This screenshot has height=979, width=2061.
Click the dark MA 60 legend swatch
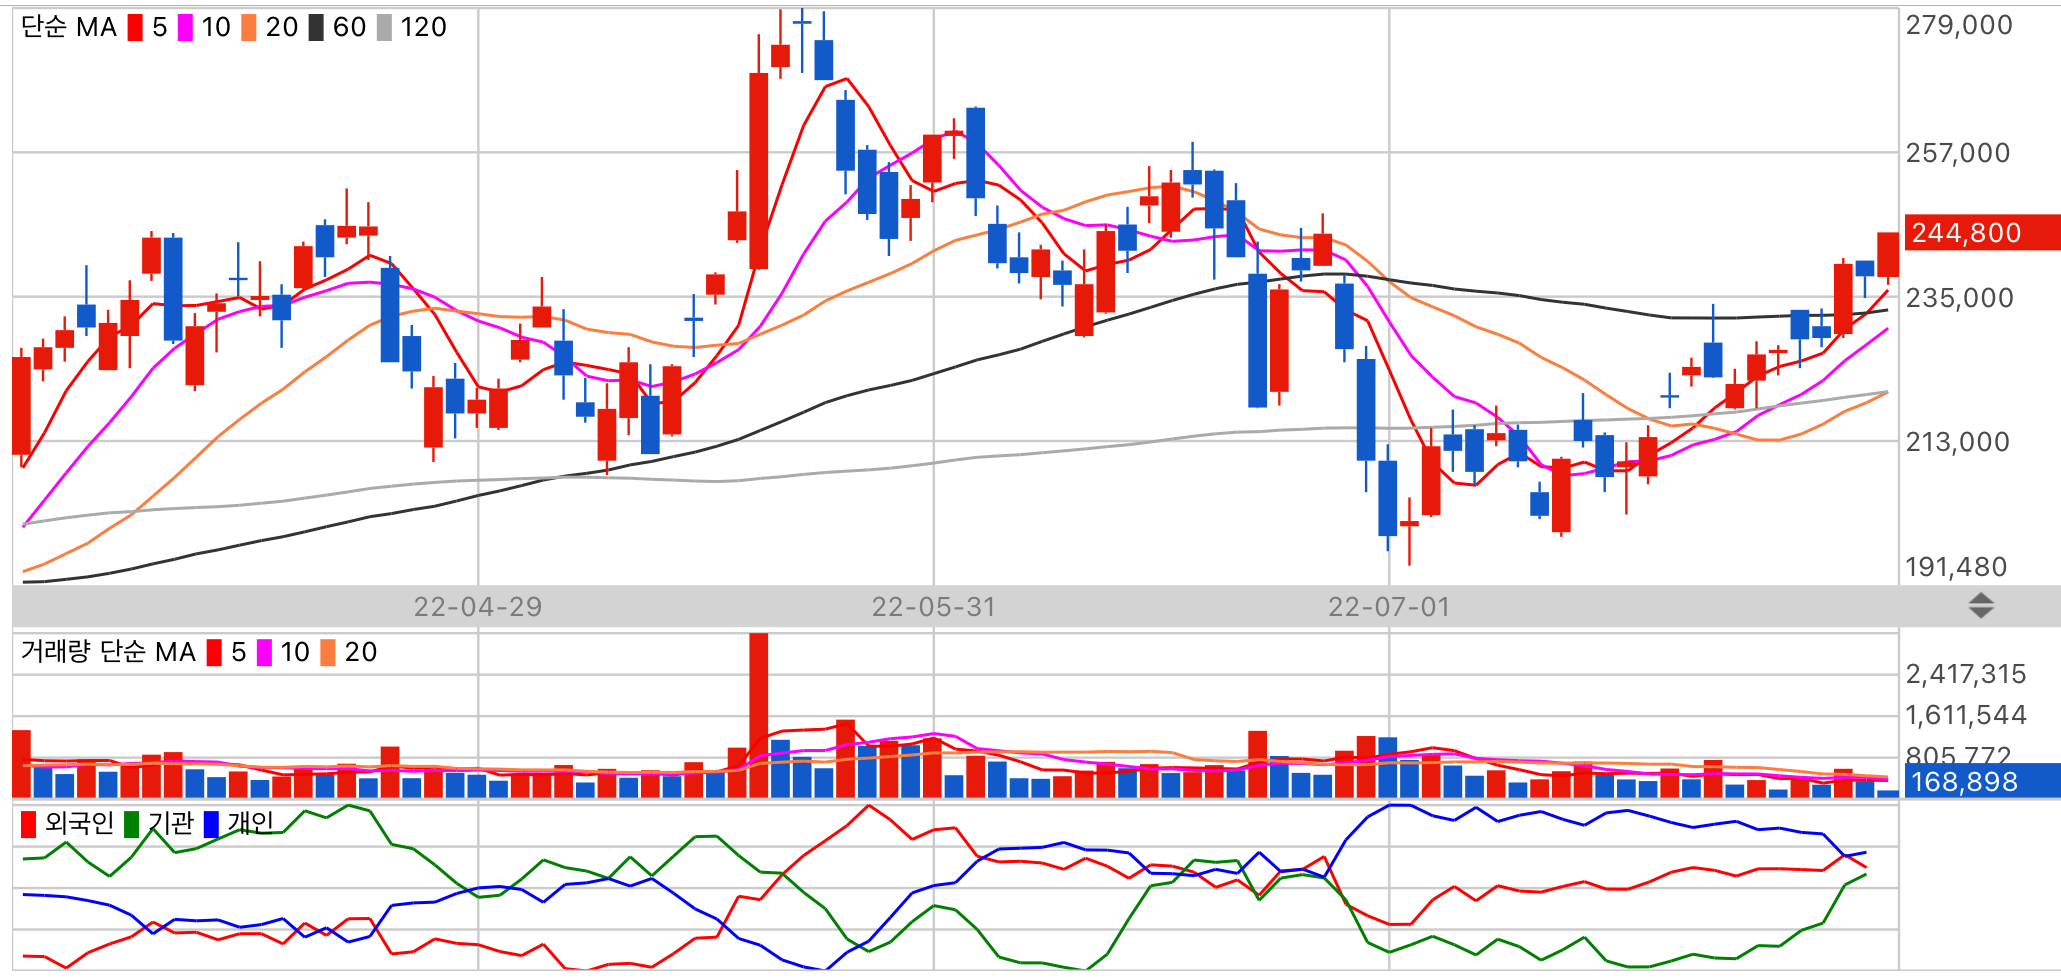(x=316, y=27)
